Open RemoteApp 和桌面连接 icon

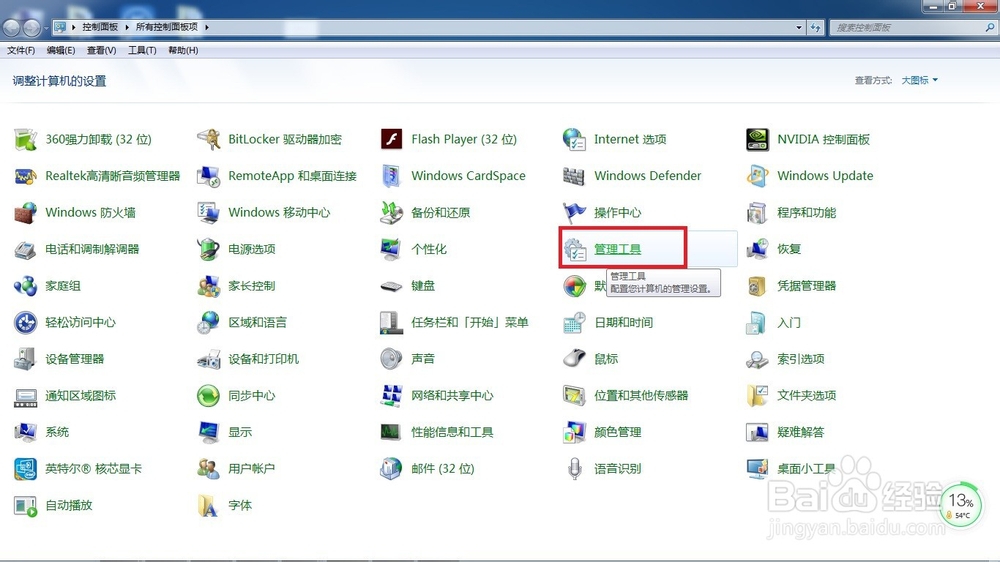[x=209, y=175]
